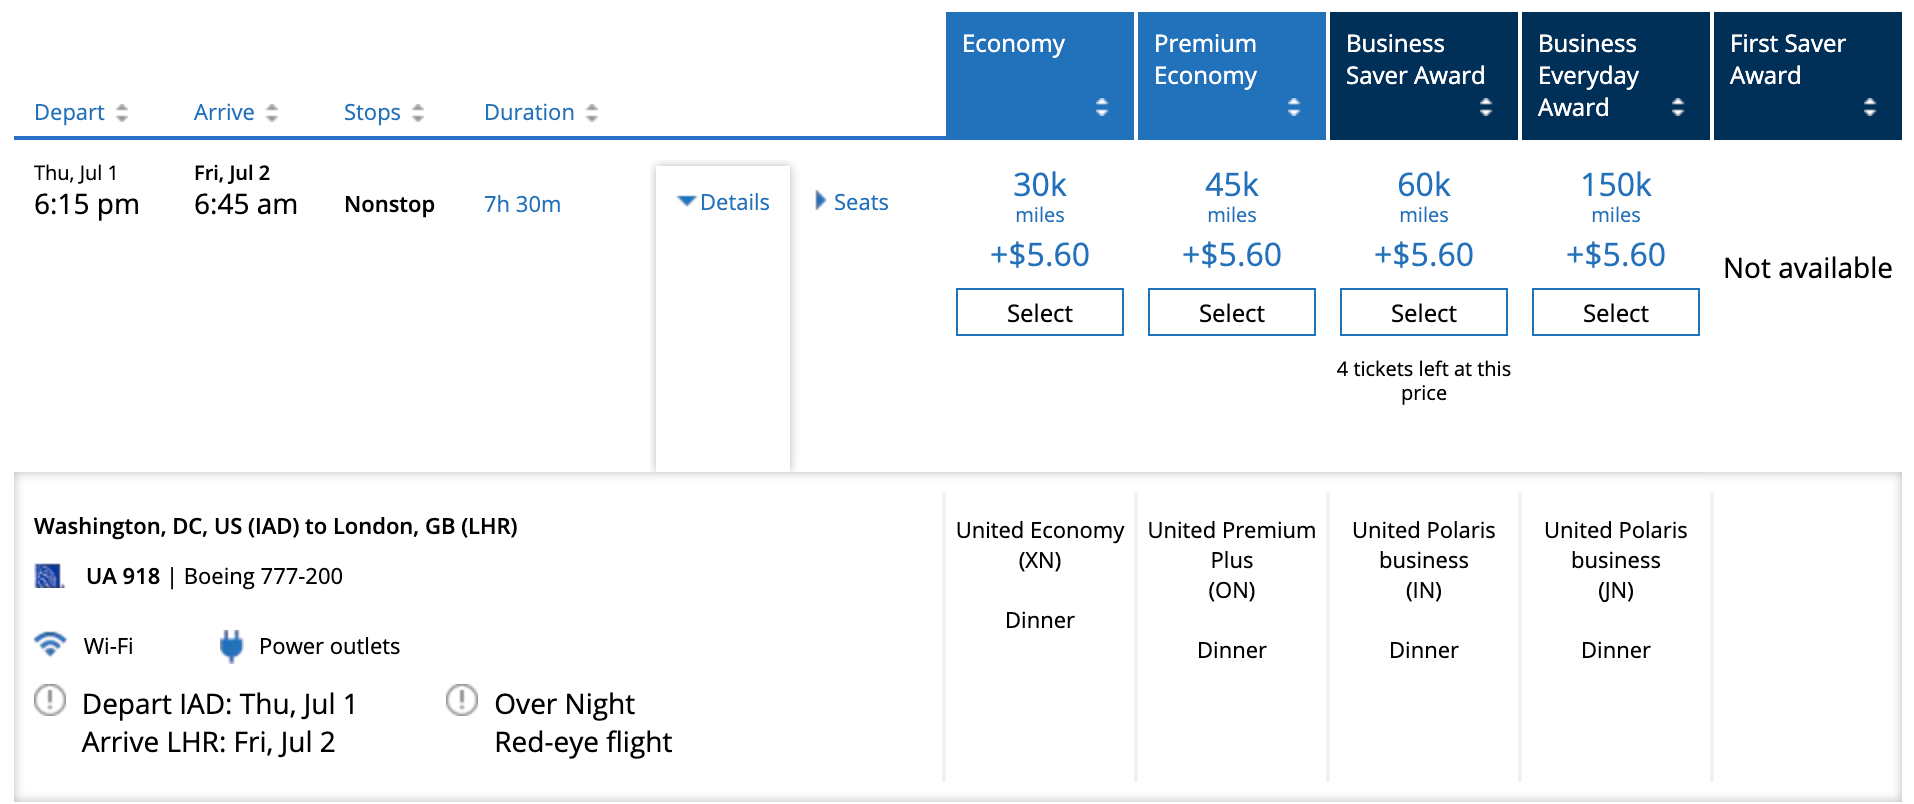The image size is (1914, 804).
Task: Click the Wi-Fi amenity icon
Action: click(50, 644)
